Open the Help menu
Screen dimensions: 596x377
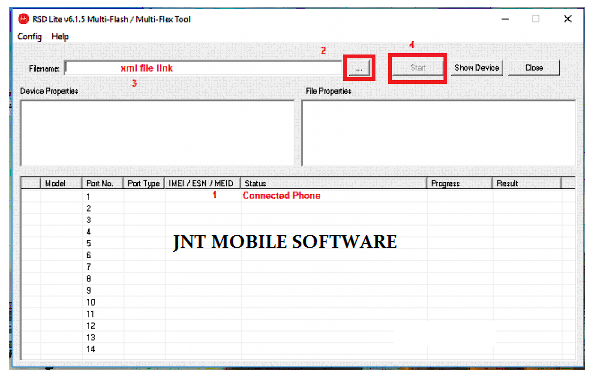point(60,36)
